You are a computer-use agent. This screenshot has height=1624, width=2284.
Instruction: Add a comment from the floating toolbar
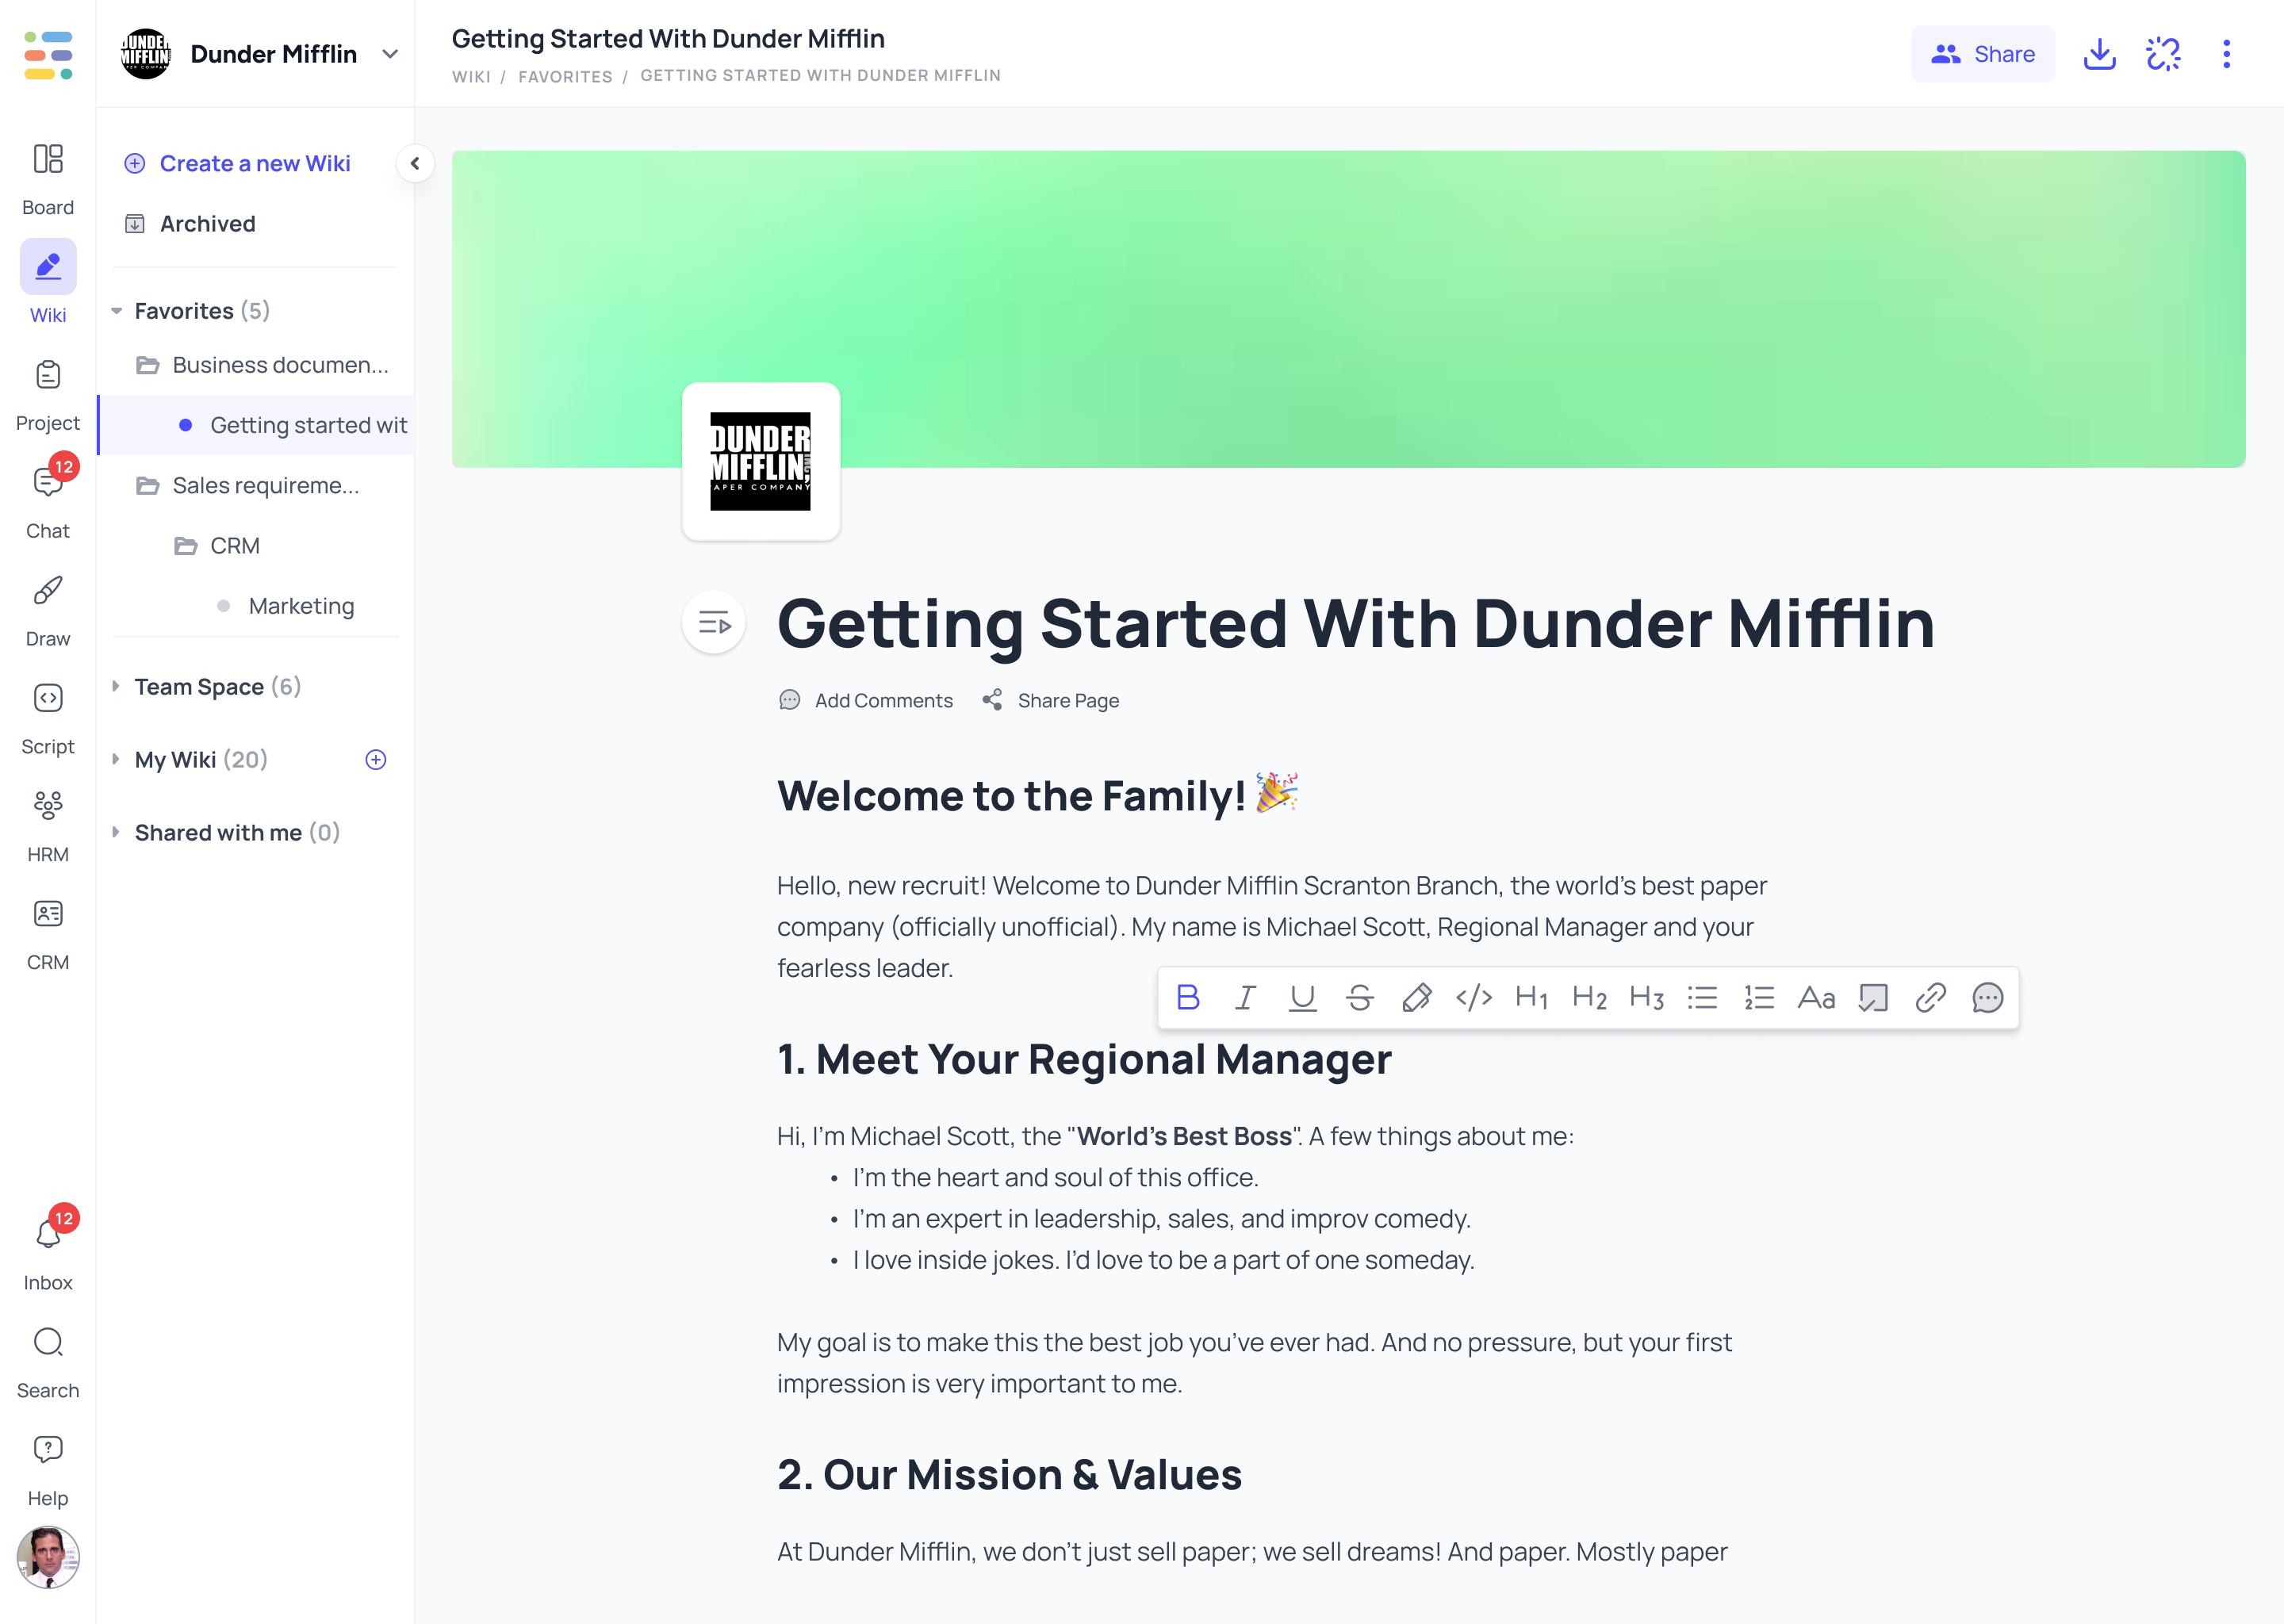pos(1987,997)
